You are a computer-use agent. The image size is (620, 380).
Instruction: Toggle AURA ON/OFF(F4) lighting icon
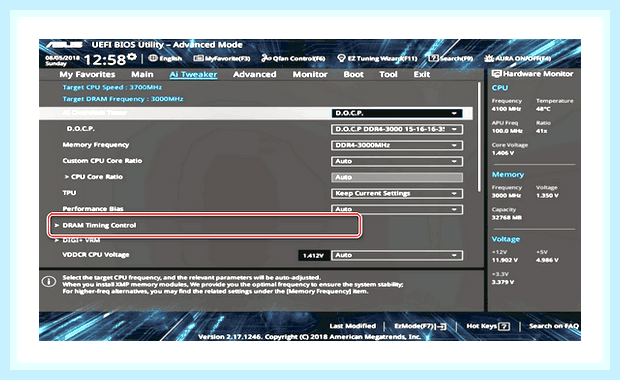489,58
